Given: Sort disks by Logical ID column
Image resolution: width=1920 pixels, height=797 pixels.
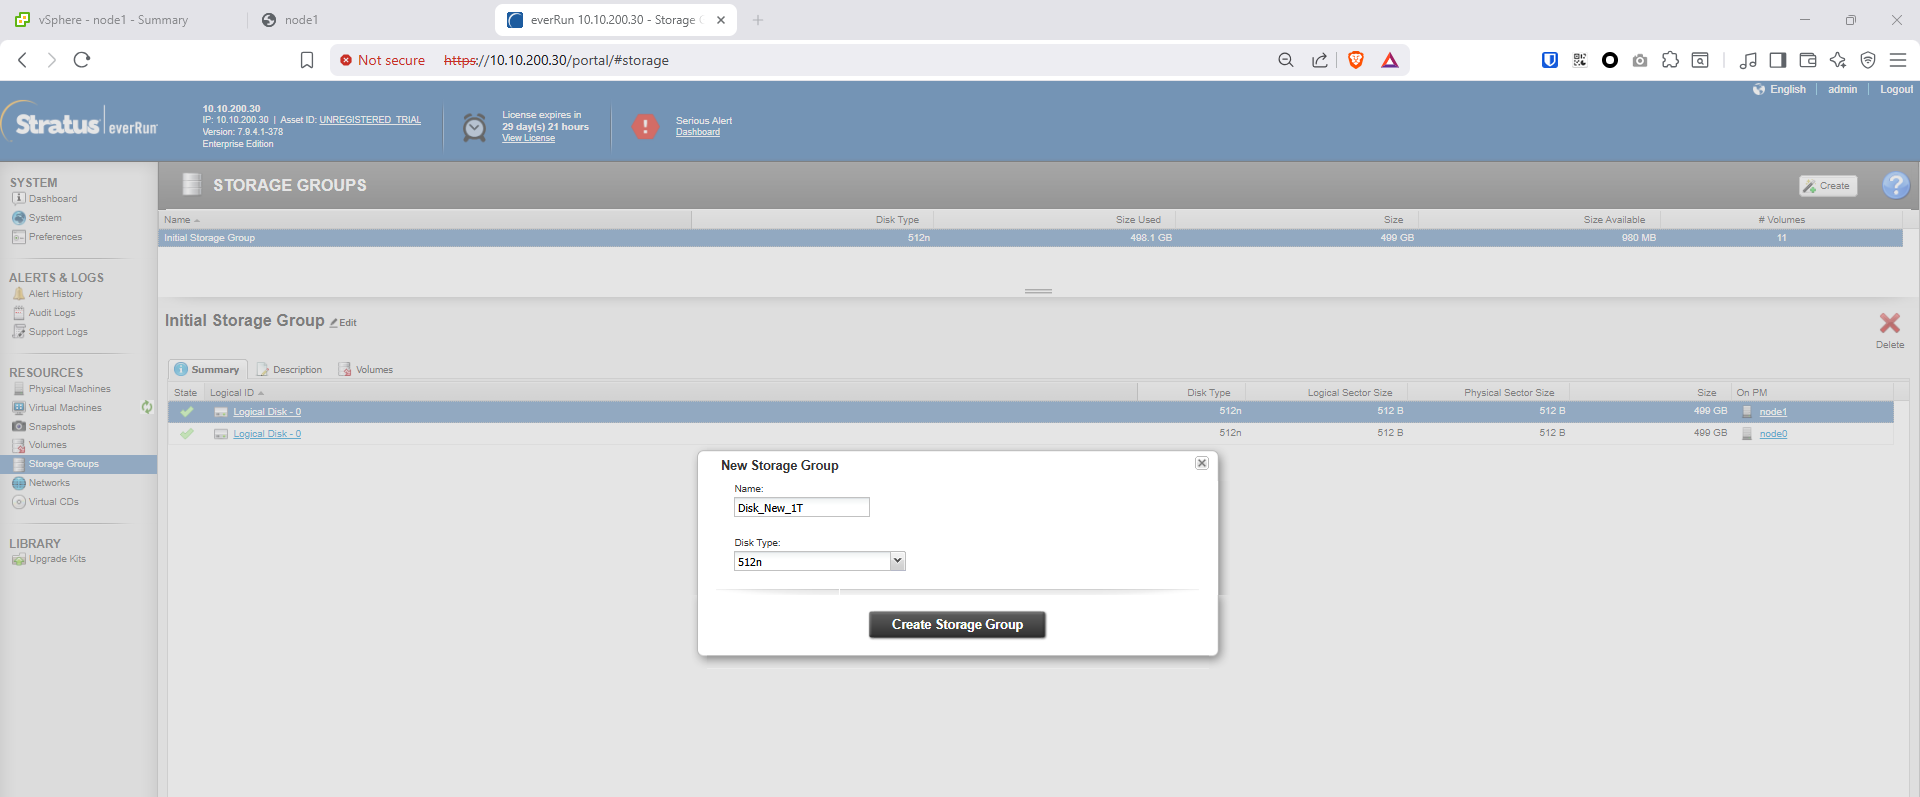Looking at the screenshot, I should click(x=233, y=393).
